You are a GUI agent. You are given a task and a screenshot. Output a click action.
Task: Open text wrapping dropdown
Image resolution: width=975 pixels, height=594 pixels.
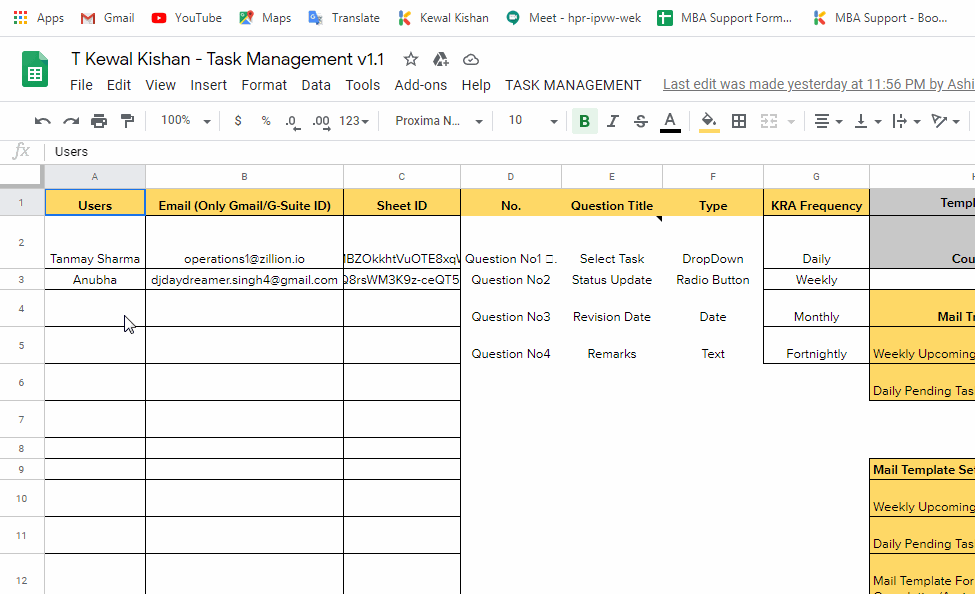[x=907, y=121]
